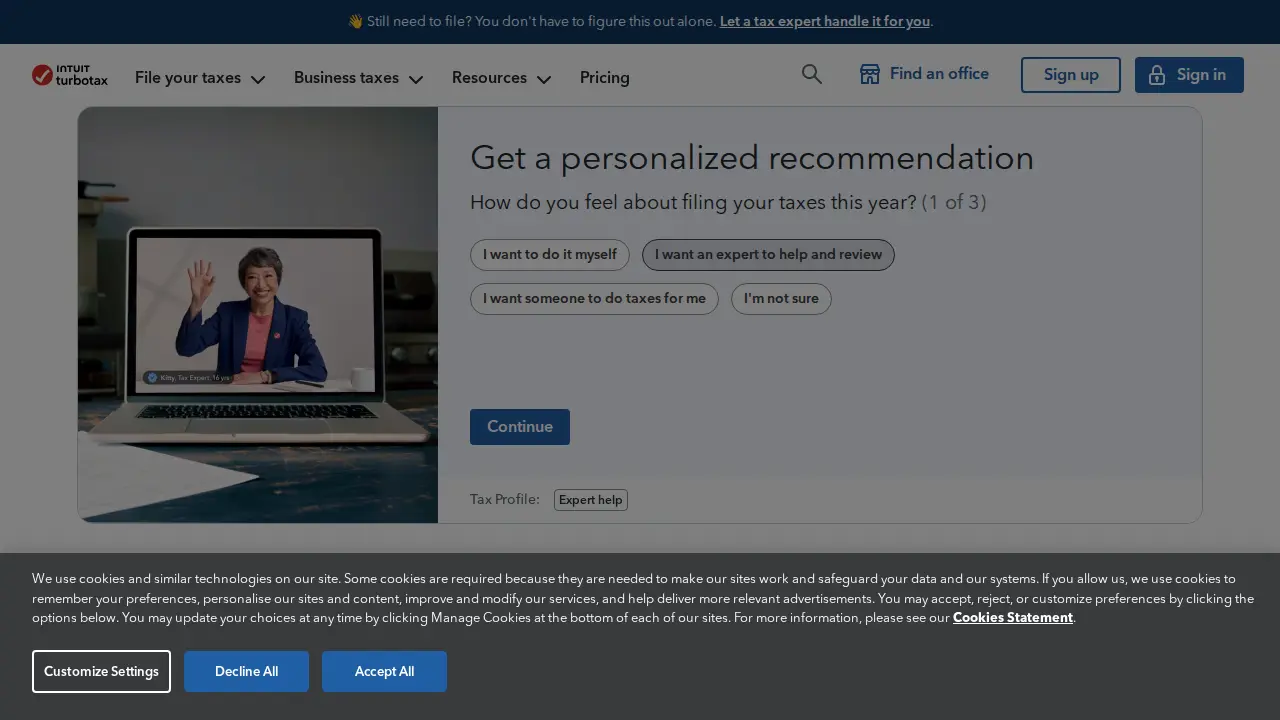Open the Resources dropdown

(502, 77)
